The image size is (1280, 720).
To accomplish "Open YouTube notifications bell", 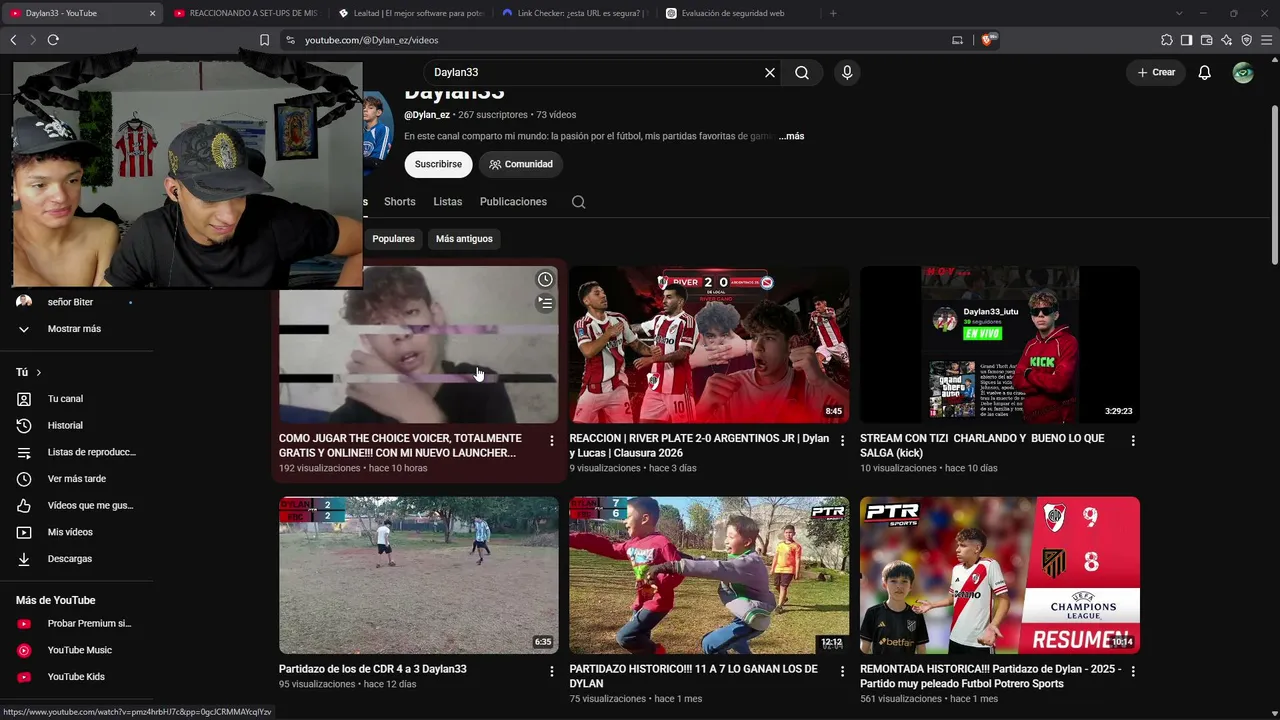I will tap(1205, 72).
